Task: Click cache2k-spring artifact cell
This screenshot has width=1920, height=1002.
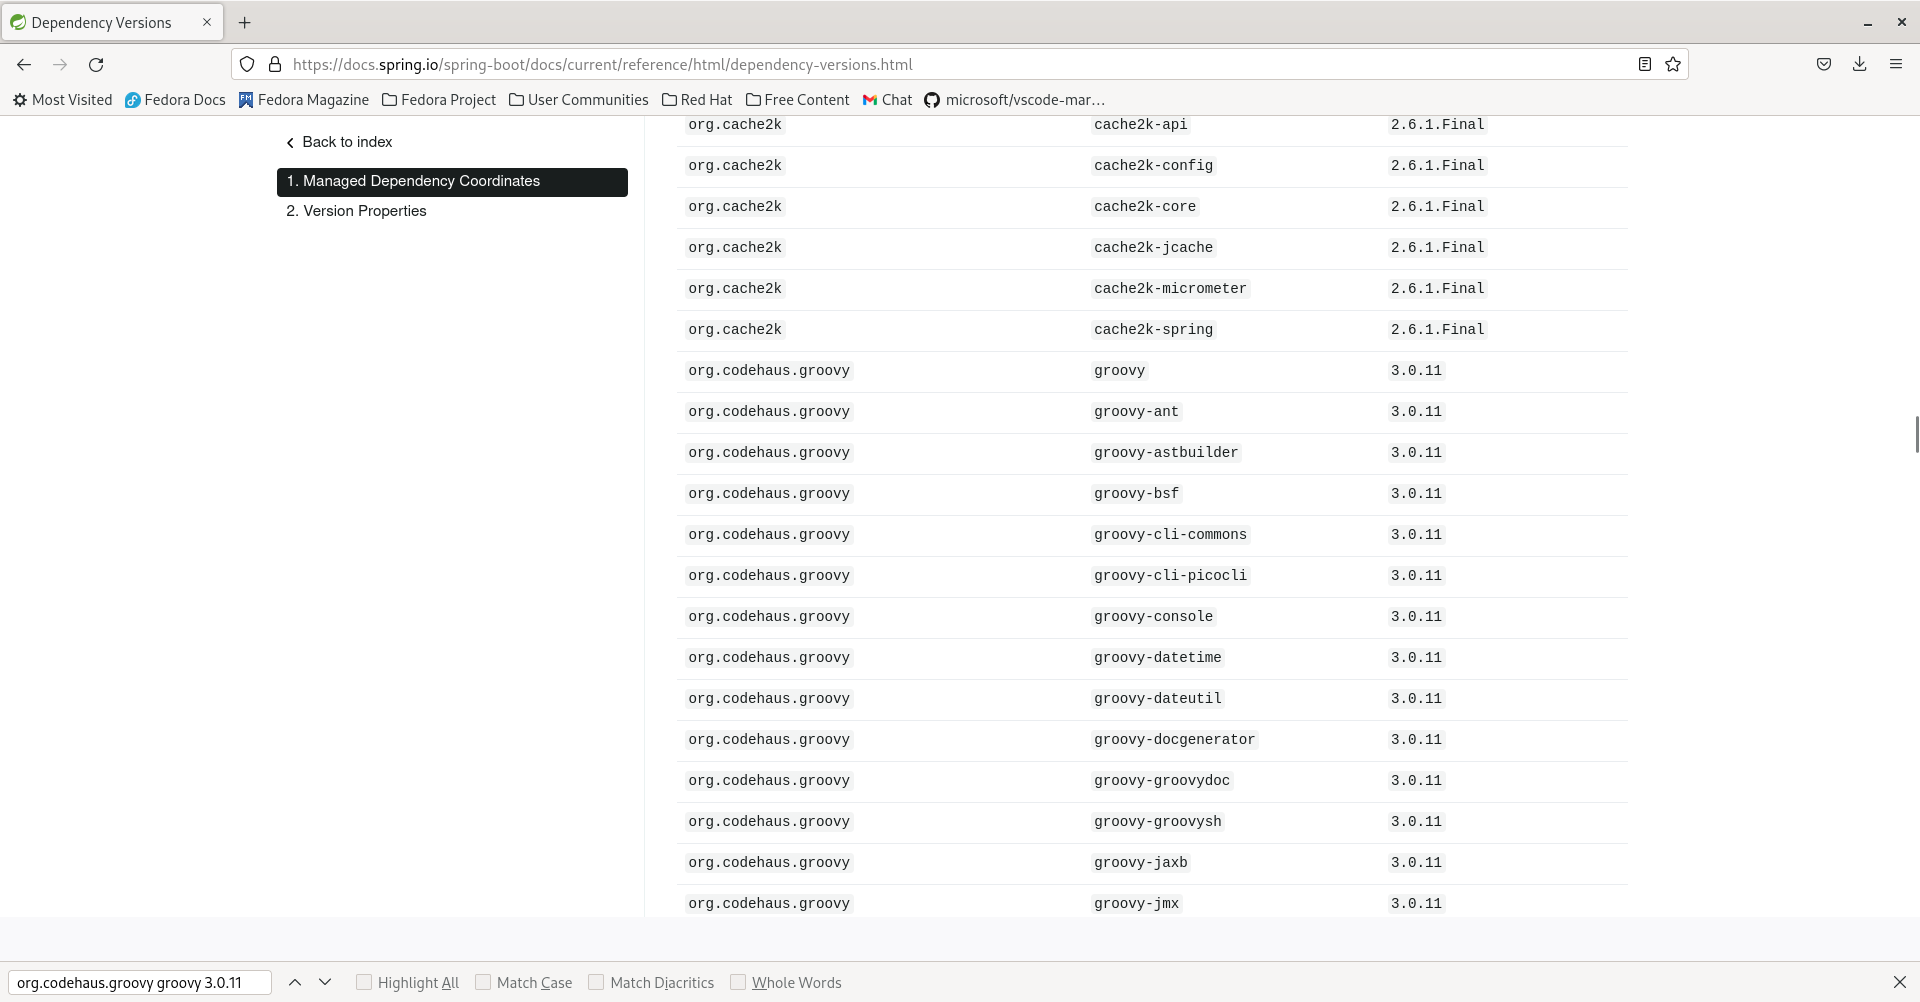Action: click(x=1153, y=330)
